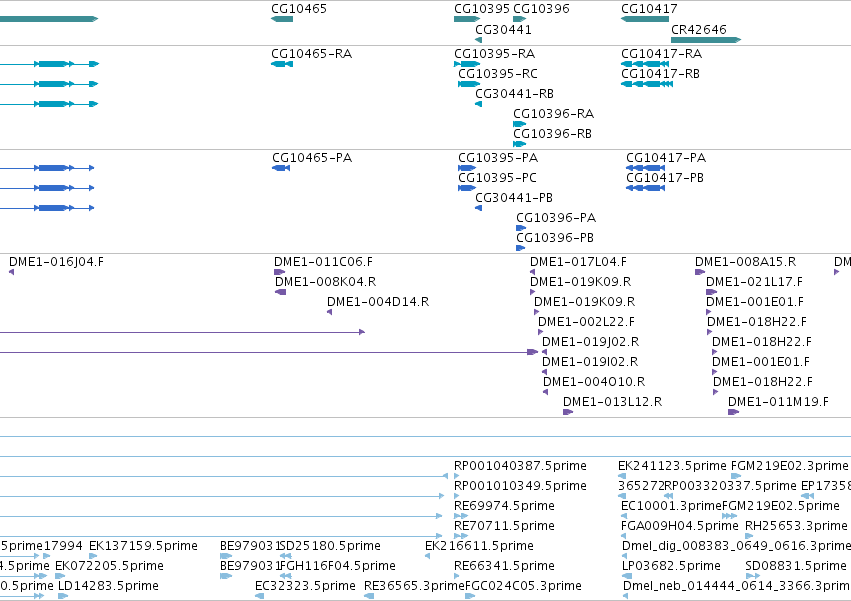The height and width of the screenshot is (601, 851).
Task: Select clone end DME1-013L12.R
Action: pyautogui.click(x=612, y=403)
